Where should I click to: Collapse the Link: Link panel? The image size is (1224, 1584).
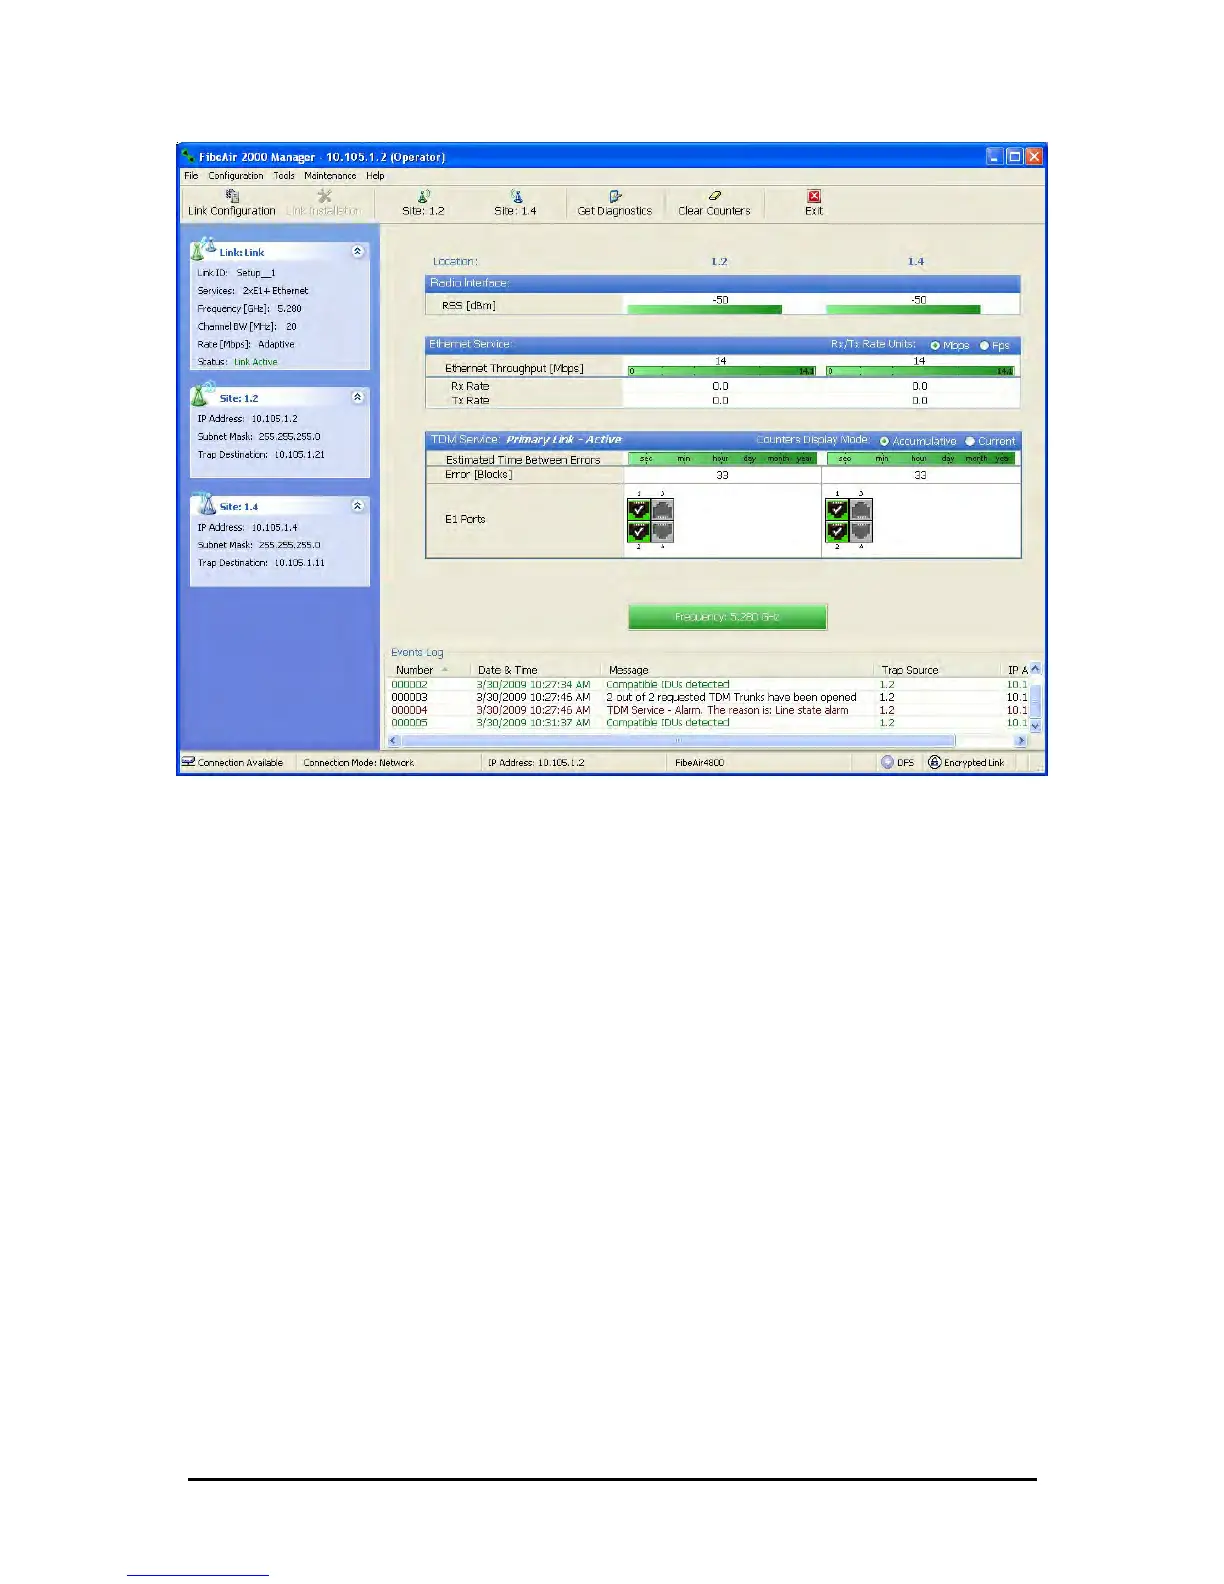[x=357, y=252]
